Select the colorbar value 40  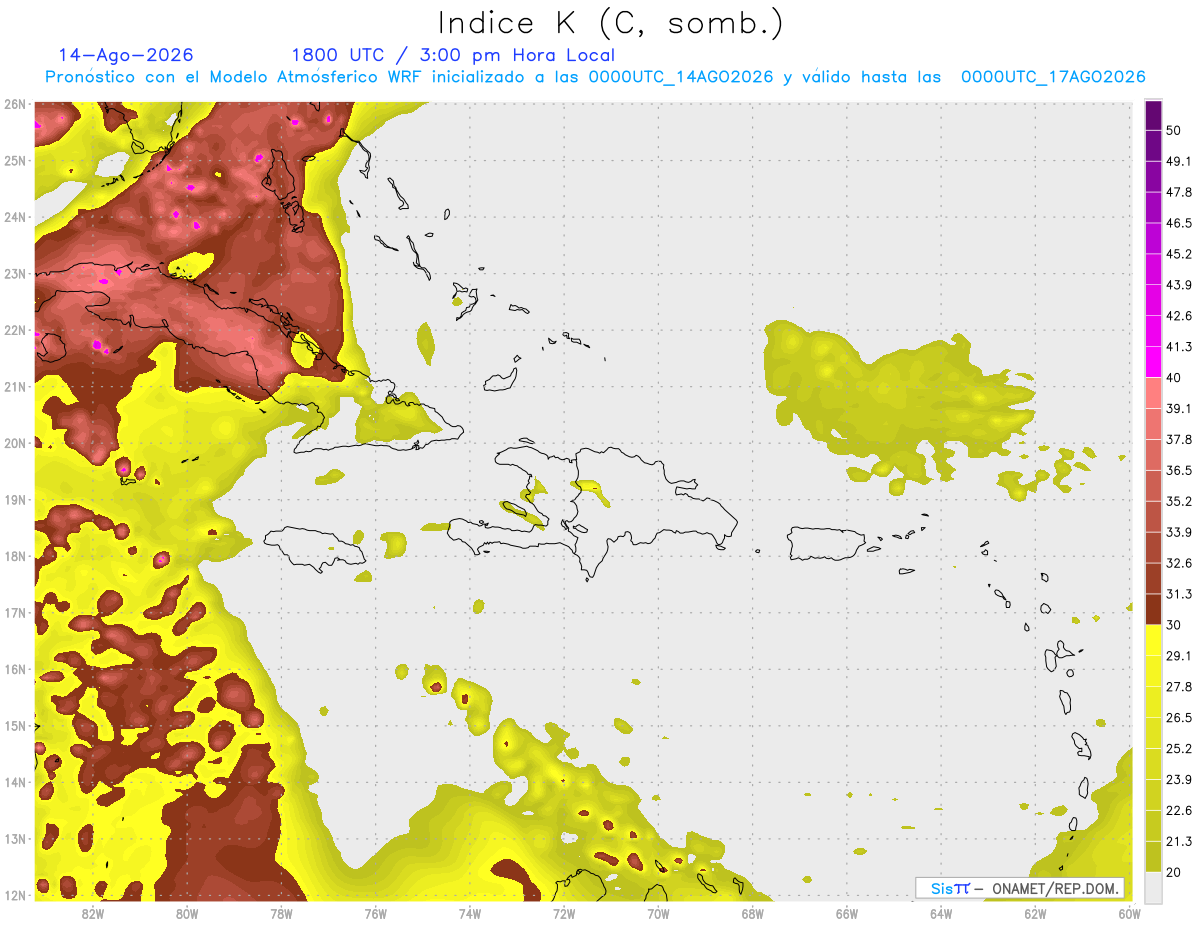(x=1173, y=377)
